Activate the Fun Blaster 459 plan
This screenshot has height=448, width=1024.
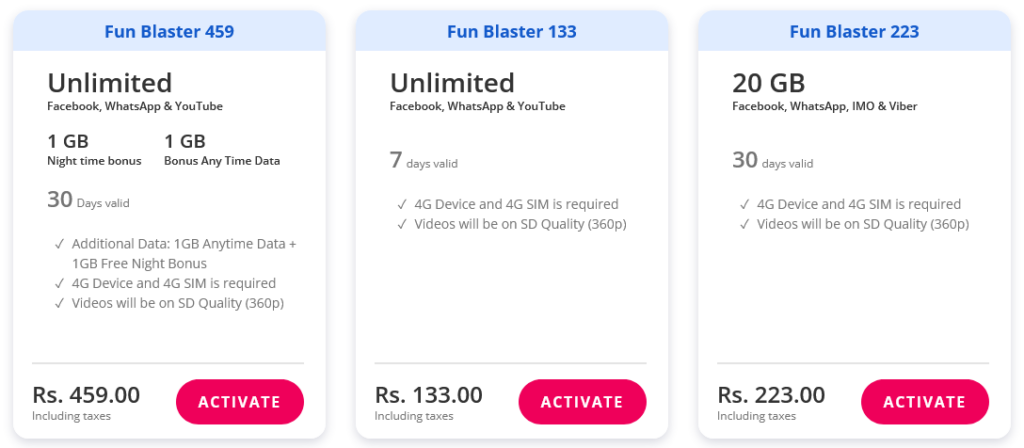pyautogui.click(x=239, y=402)
